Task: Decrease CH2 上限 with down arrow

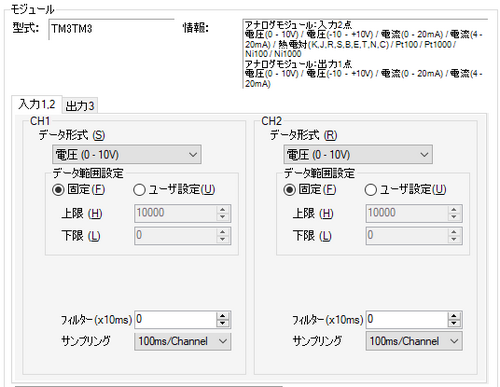Action: pos(454,217)
